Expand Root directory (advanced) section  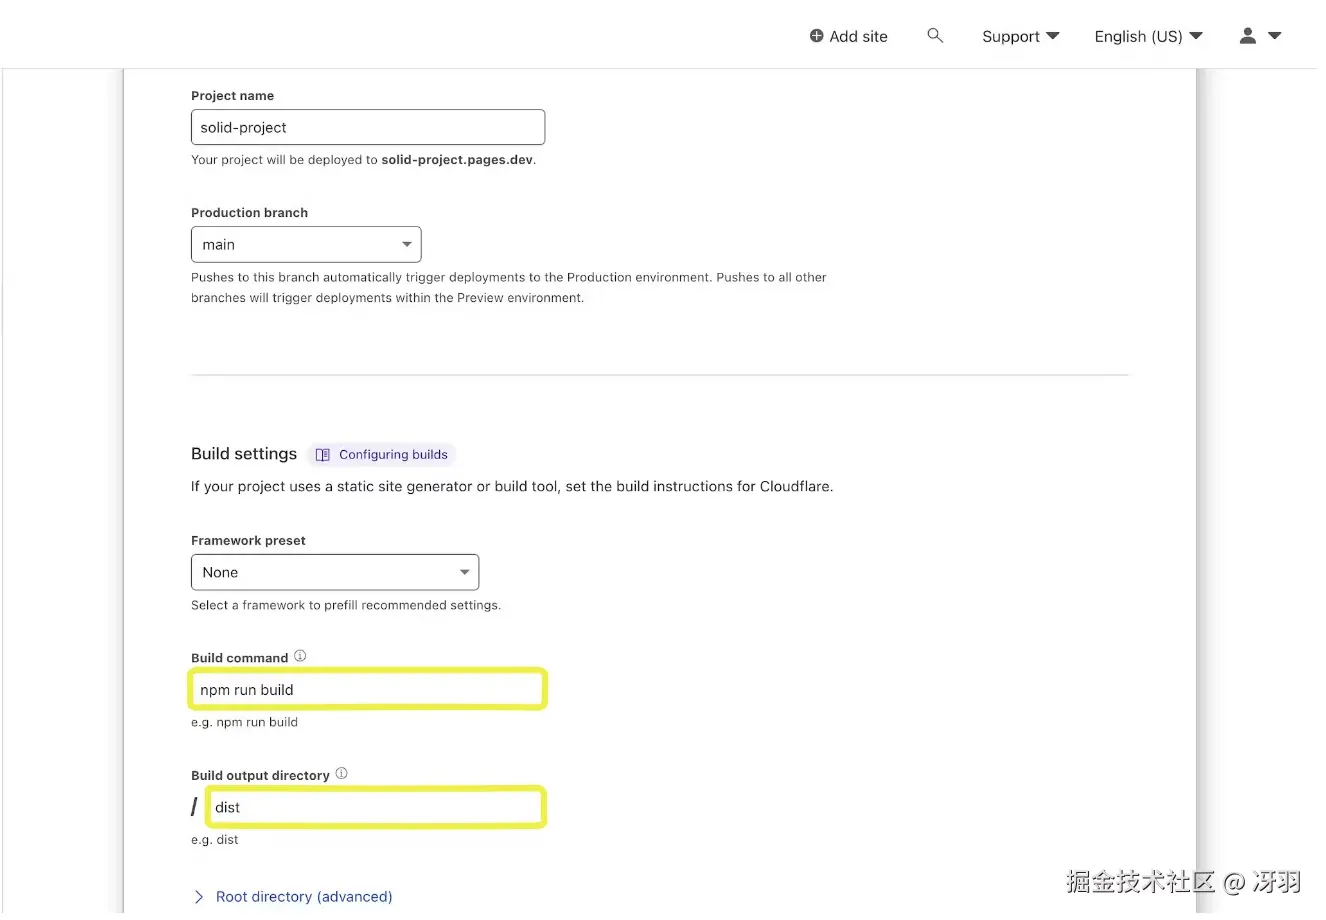(x=304, y=897)
